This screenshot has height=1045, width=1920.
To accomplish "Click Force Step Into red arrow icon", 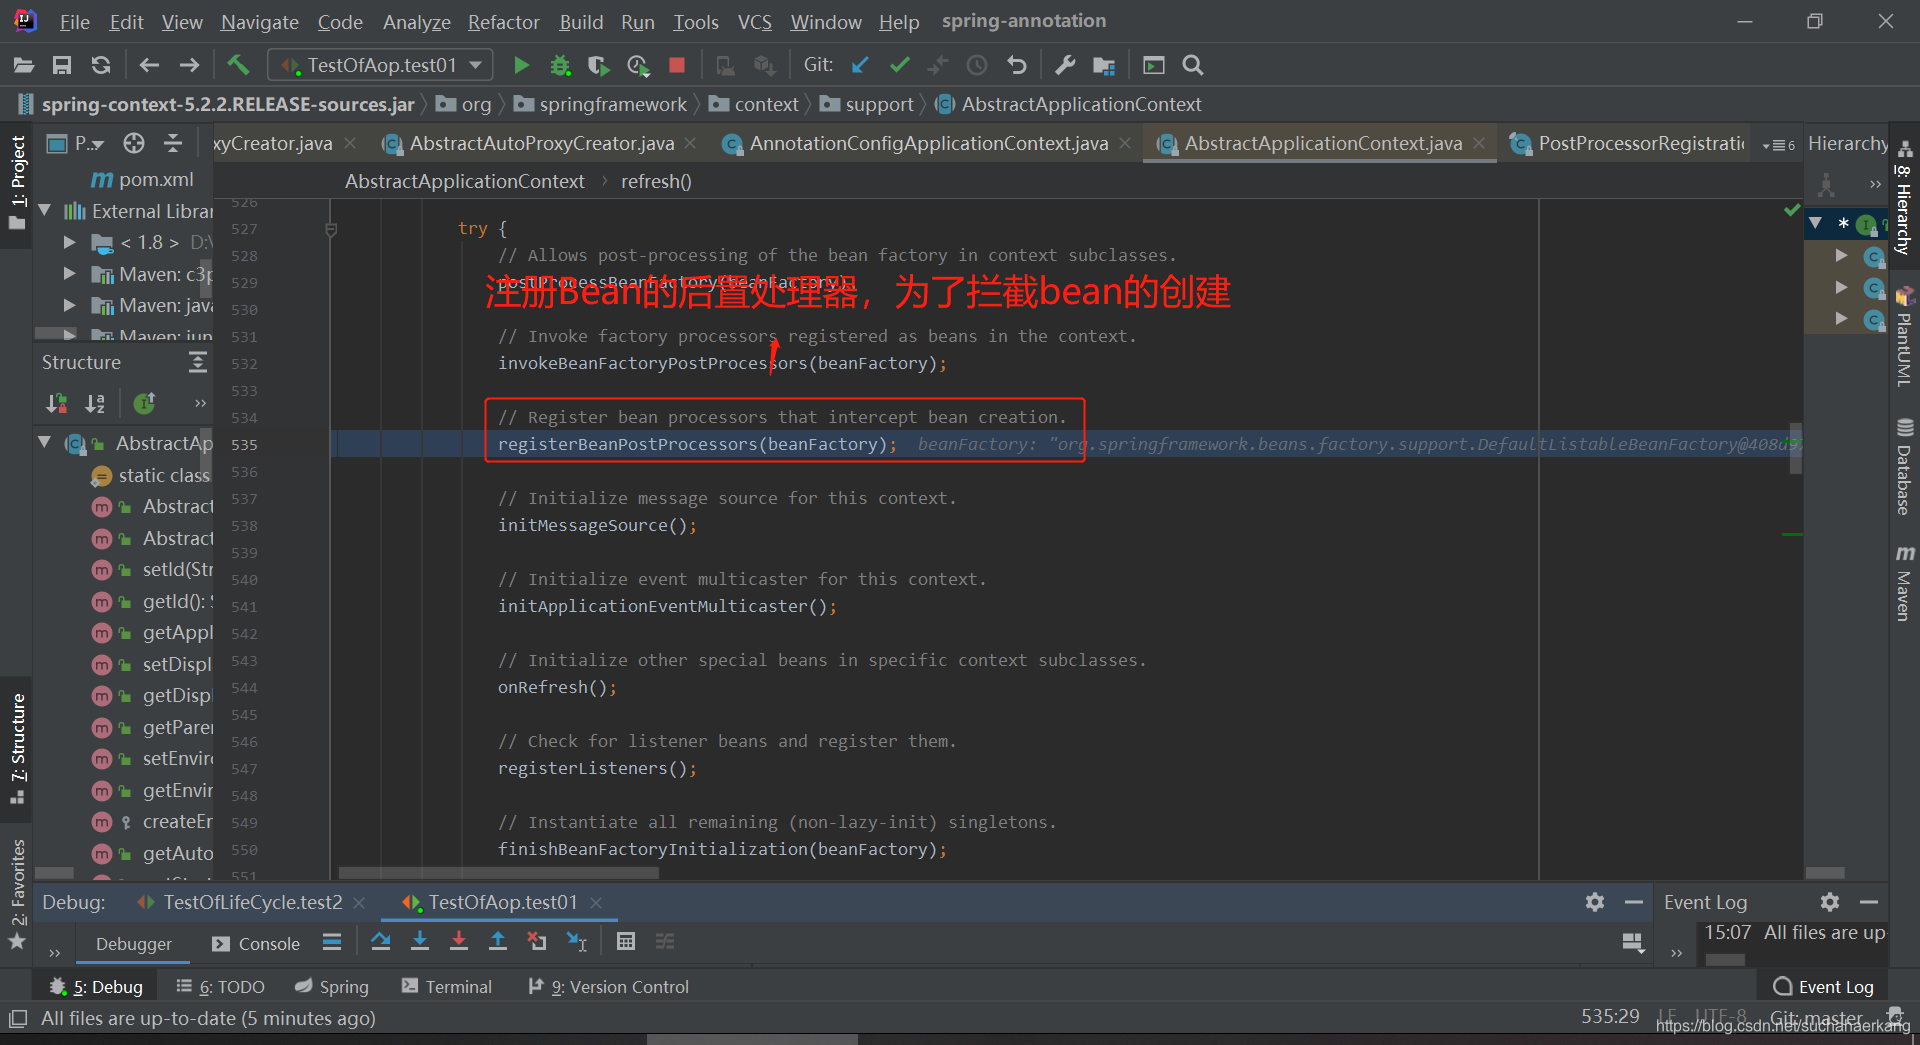I will click(458, 941).
